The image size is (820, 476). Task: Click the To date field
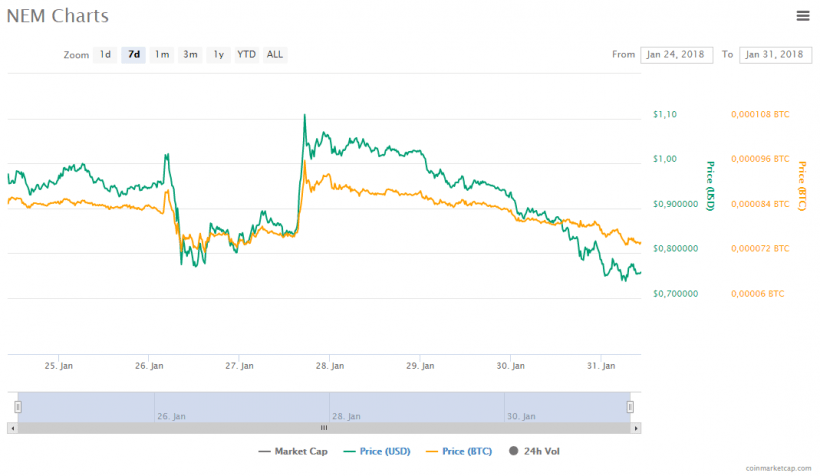pos(774,55)
